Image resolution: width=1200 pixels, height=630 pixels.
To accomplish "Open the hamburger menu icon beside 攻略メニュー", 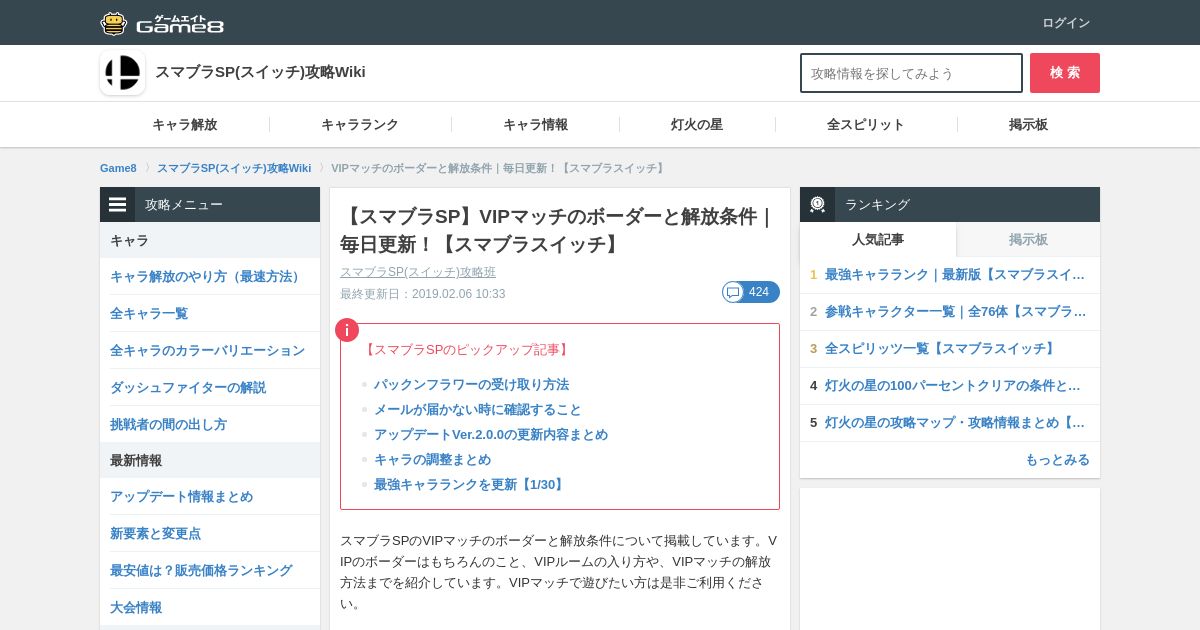I will tap(118, 204).
